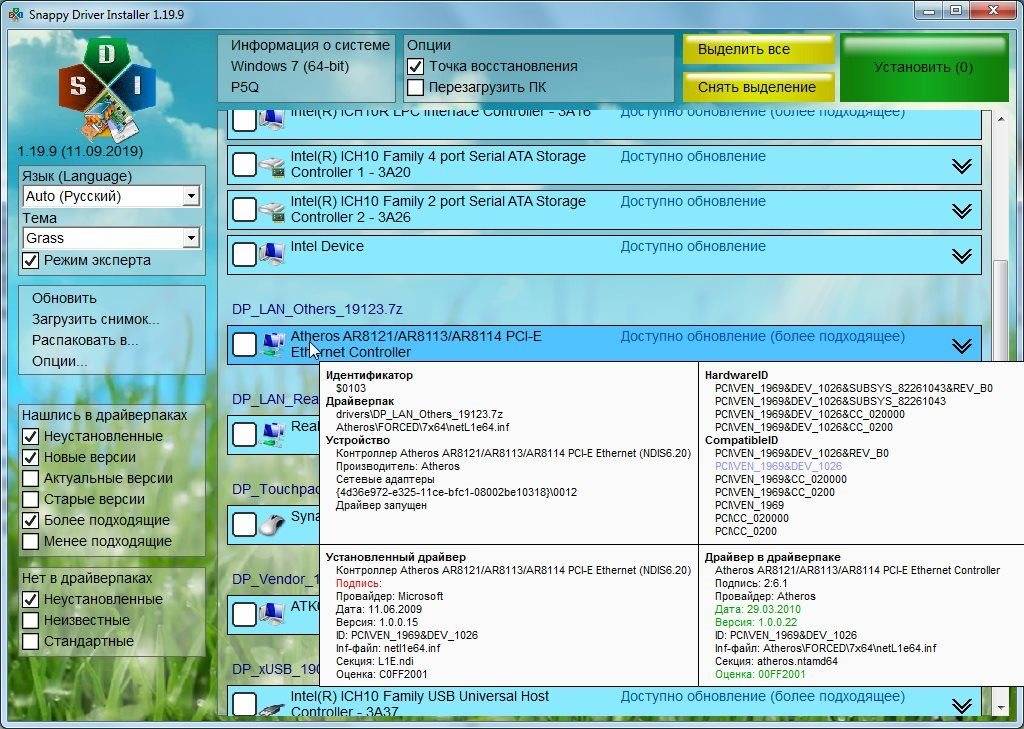Image resolution: width=1024 pixels, height=729 pixels.
Task: Choose 'Распаковать в...' menu entry
Action: (85, 340)
